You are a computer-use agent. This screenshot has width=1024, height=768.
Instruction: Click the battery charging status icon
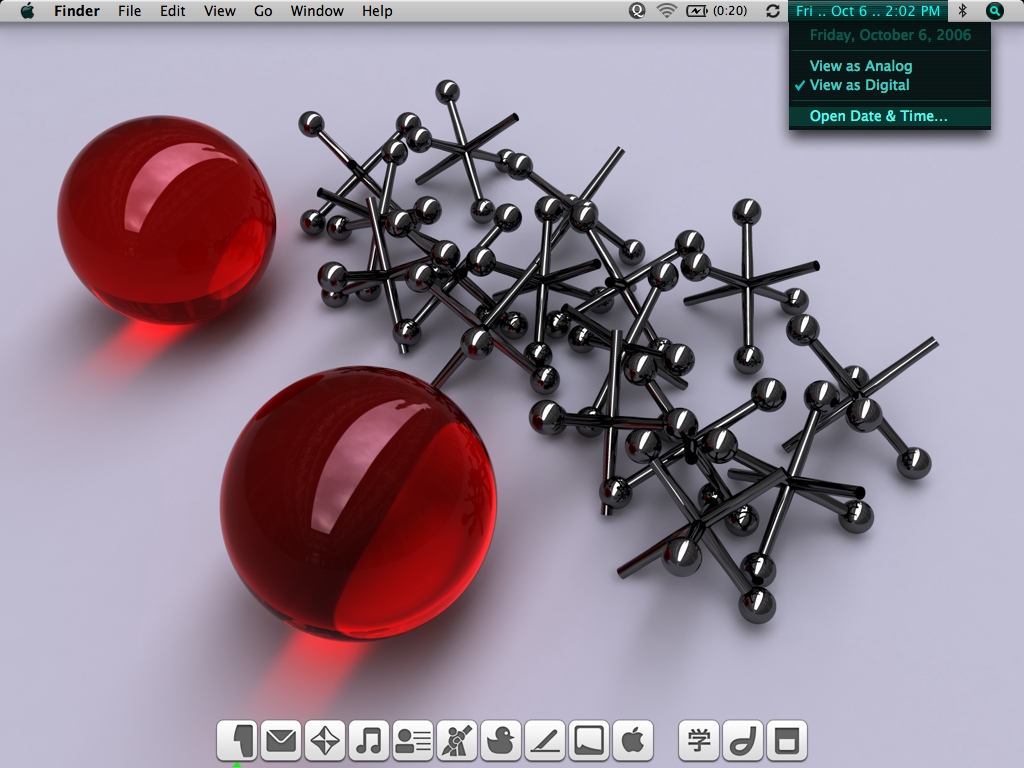[696, 10]
